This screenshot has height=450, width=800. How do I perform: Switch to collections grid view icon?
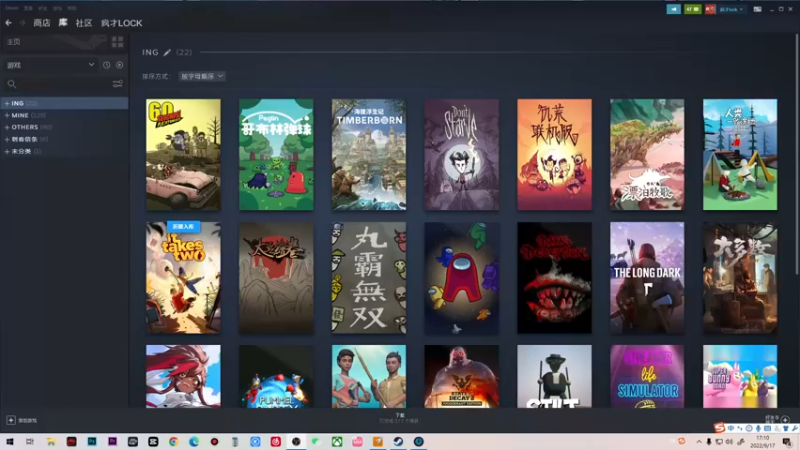(117, 42)
